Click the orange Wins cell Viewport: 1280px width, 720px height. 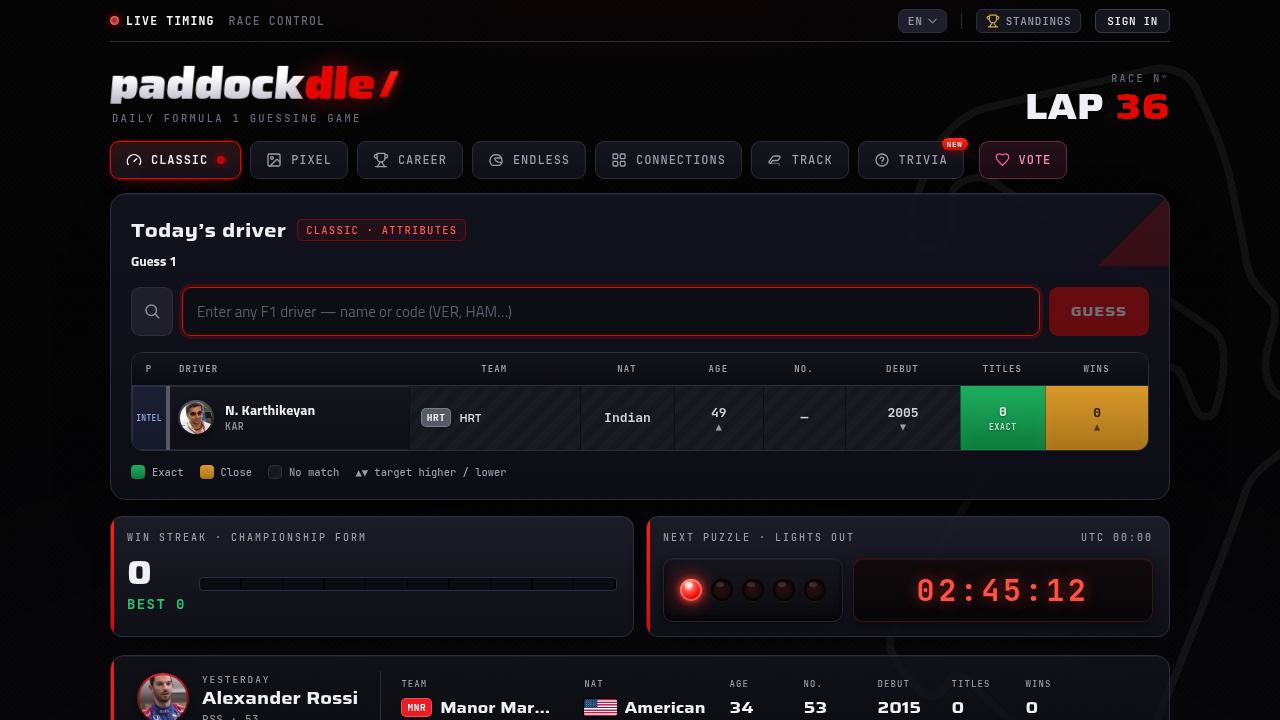(x=1097, y=418)
